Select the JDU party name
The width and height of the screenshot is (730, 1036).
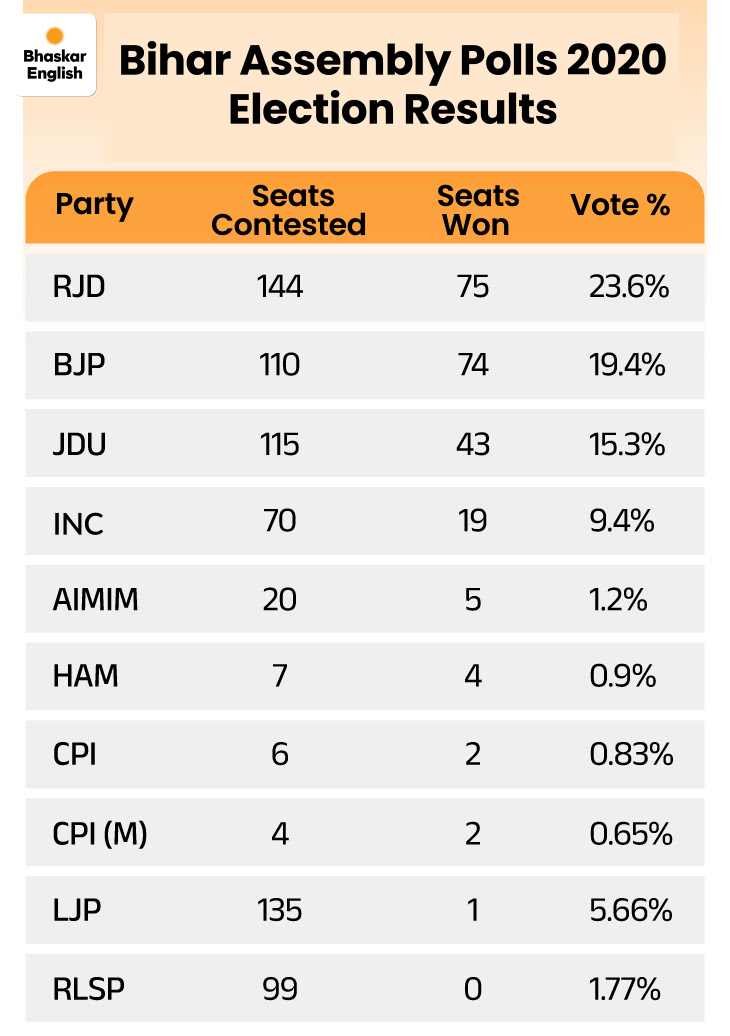click(80, 444)
